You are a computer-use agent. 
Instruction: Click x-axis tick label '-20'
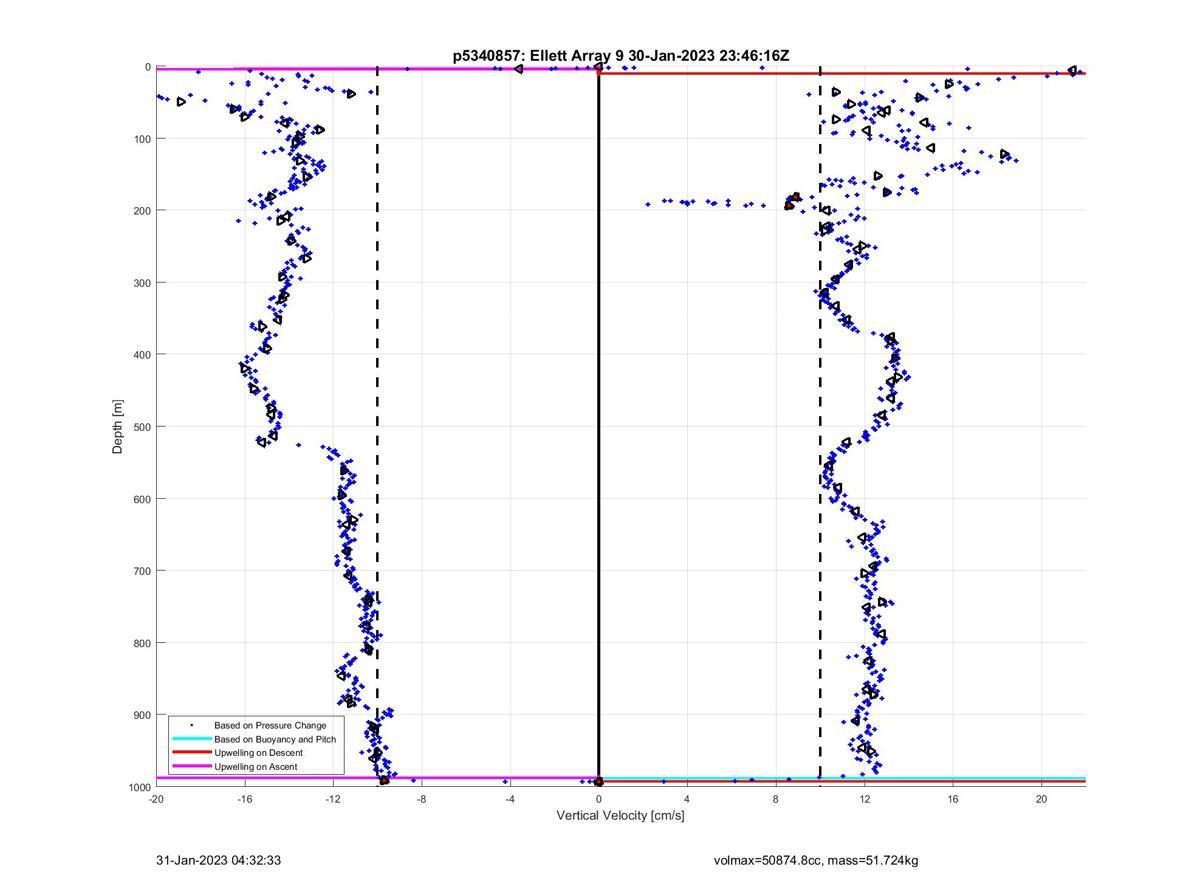[156, 799]
